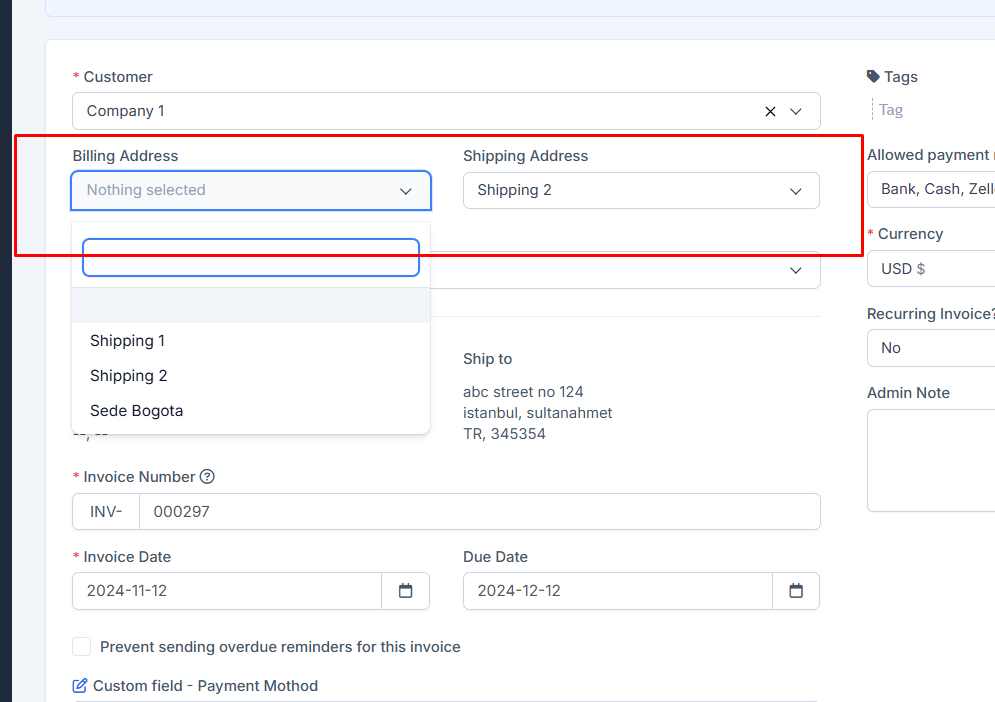Click the search box inside Billing Address dropdown
This screenshot has width=995, height=702.
[x=250, y=257]
